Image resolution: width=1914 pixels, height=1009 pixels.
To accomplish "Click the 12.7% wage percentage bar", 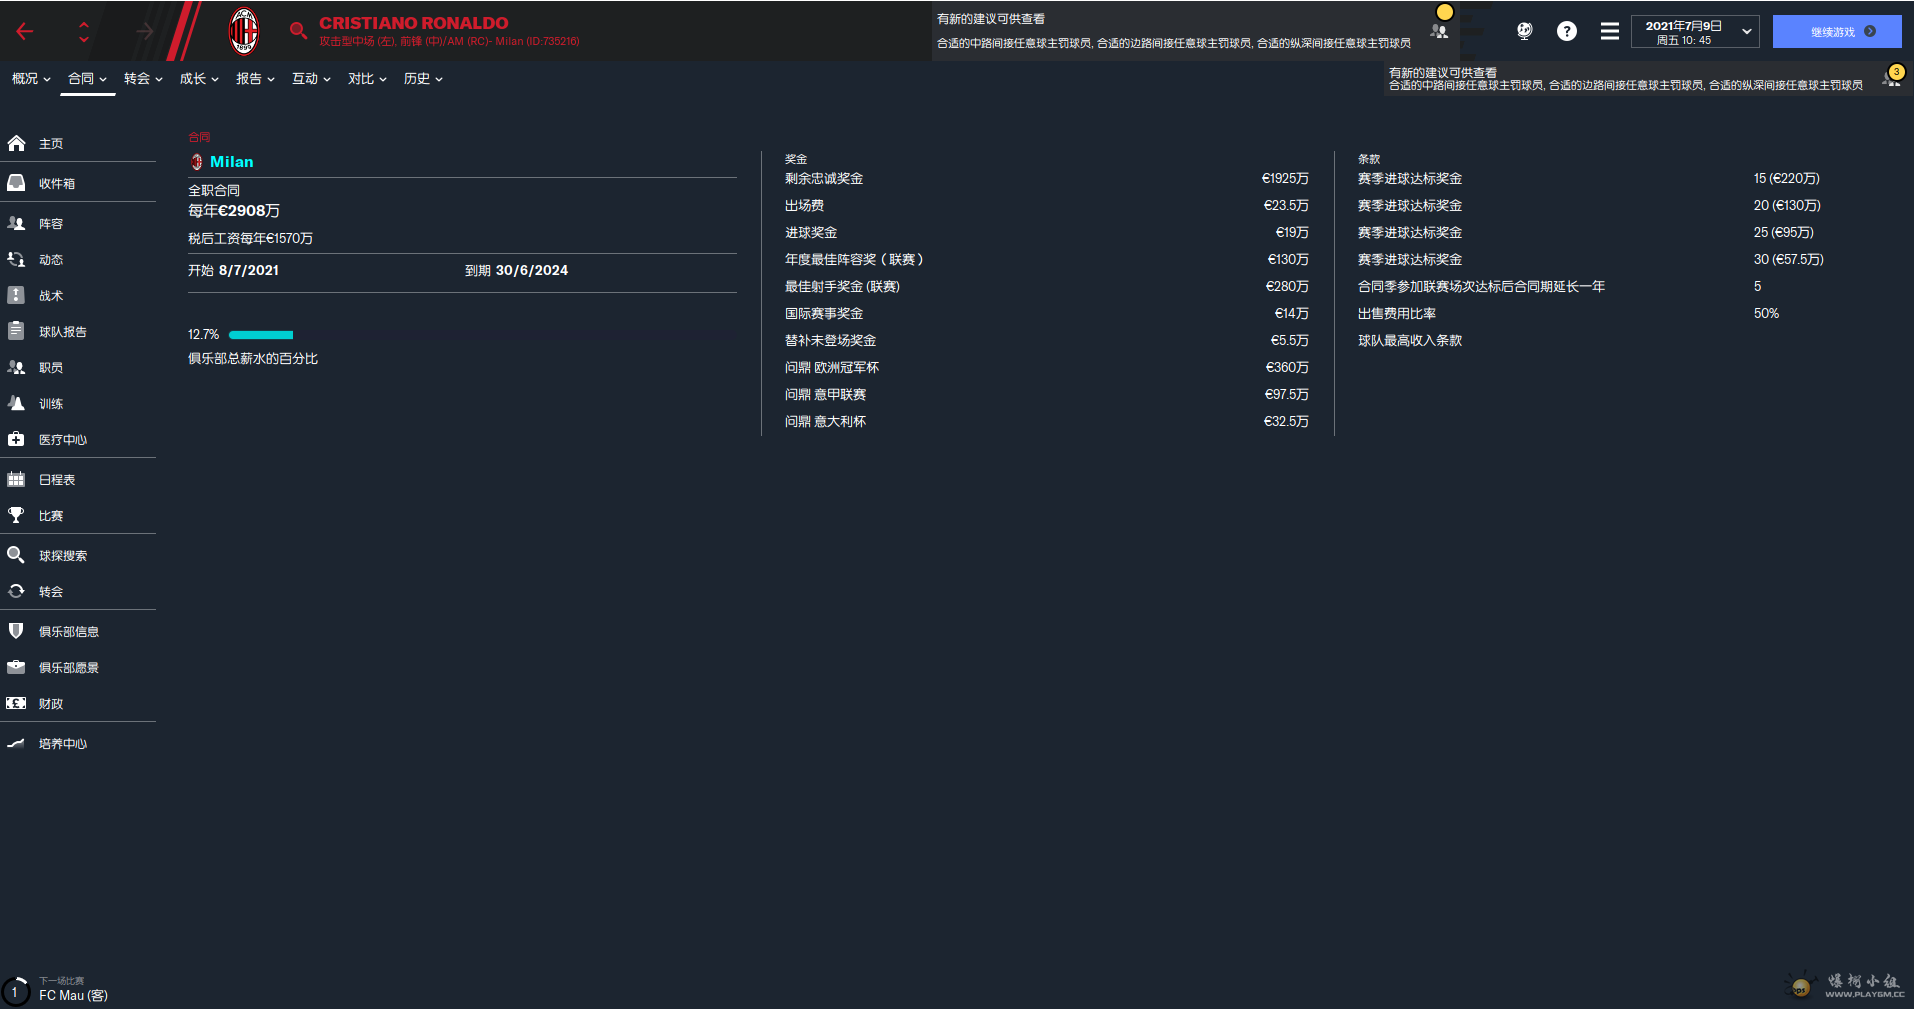I will (x=261, y=335).
